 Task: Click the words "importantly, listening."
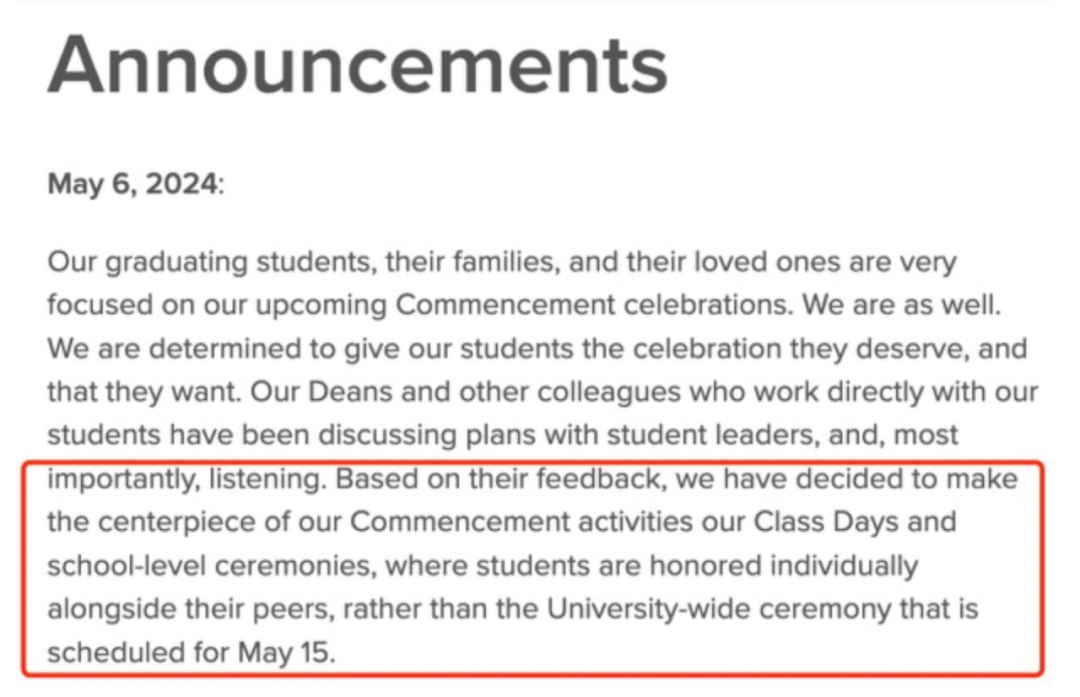click(x=187, y=479)
